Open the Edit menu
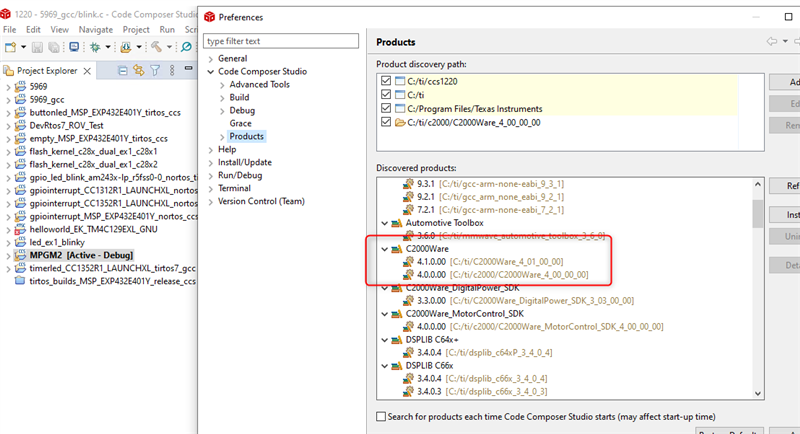 (x=33, y=30)
